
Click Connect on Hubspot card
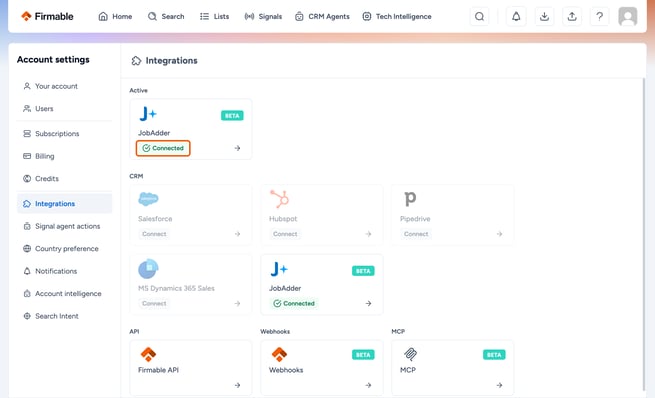tap(285, 234)
